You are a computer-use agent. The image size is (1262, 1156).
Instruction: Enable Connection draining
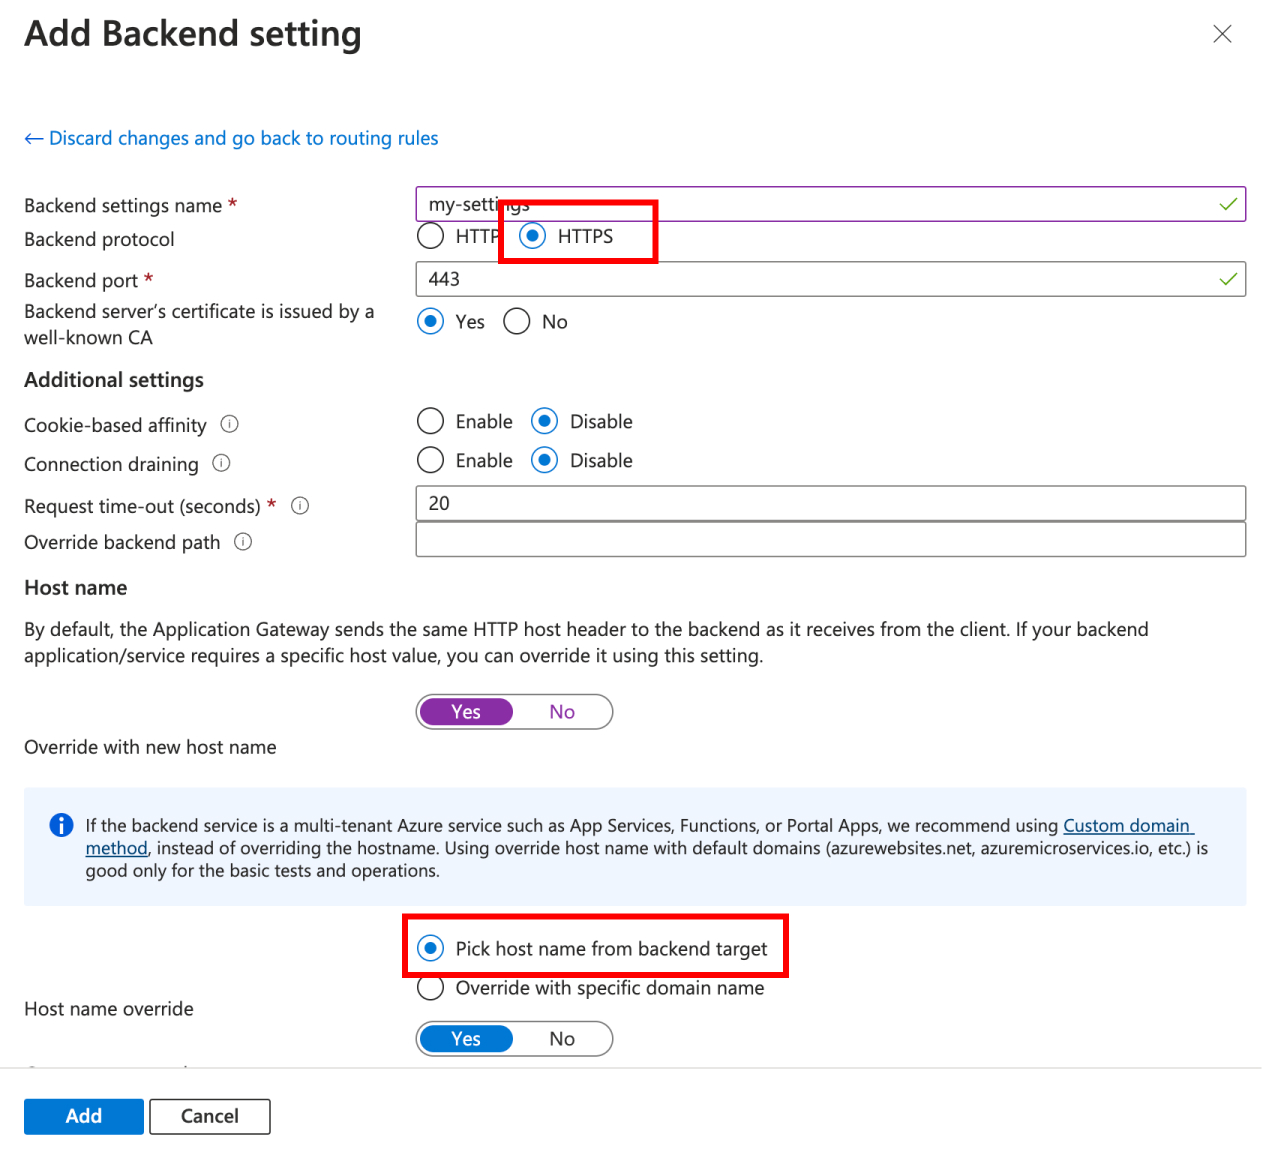click(x=430, y=459)
